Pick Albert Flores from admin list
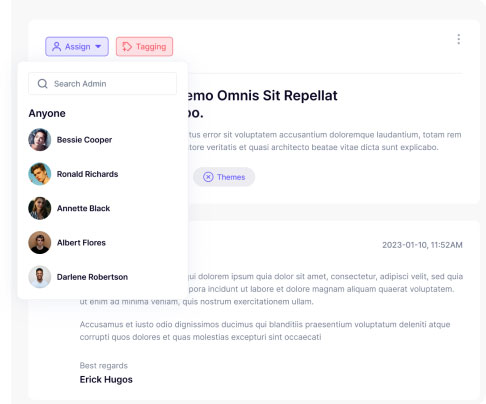The height and width of the screenshot is (404, 486). point(81,243)
